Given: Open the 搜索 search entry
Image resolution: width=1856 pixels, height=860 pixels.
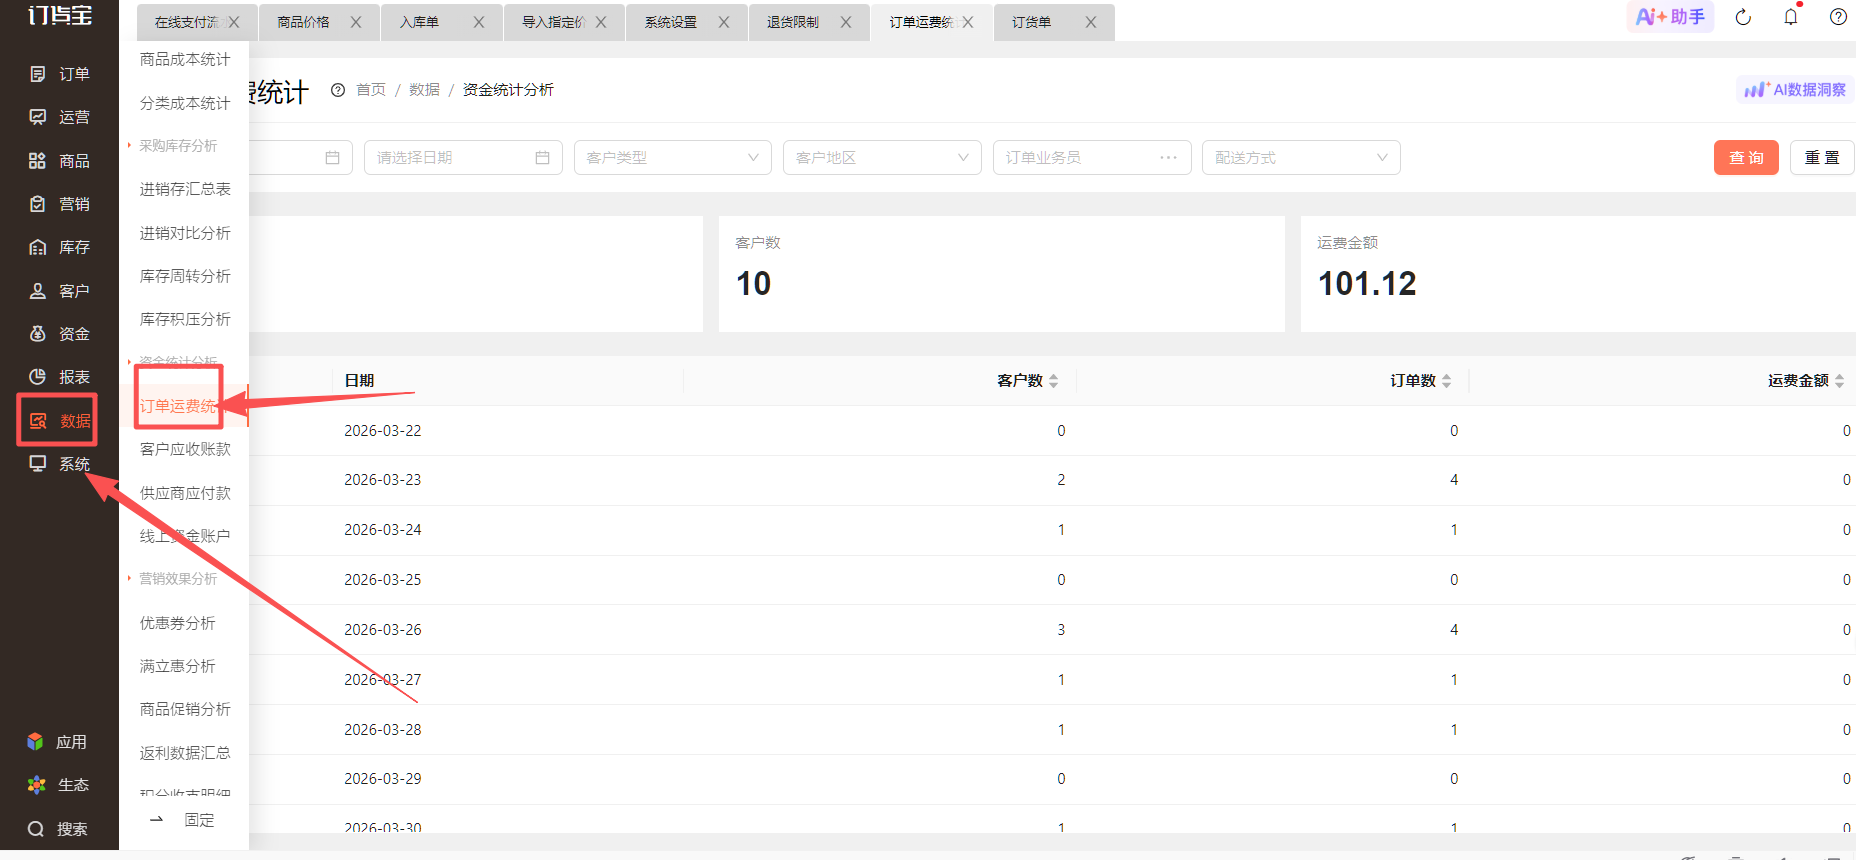Looking at the screenshot, I should tap(57, 829).
